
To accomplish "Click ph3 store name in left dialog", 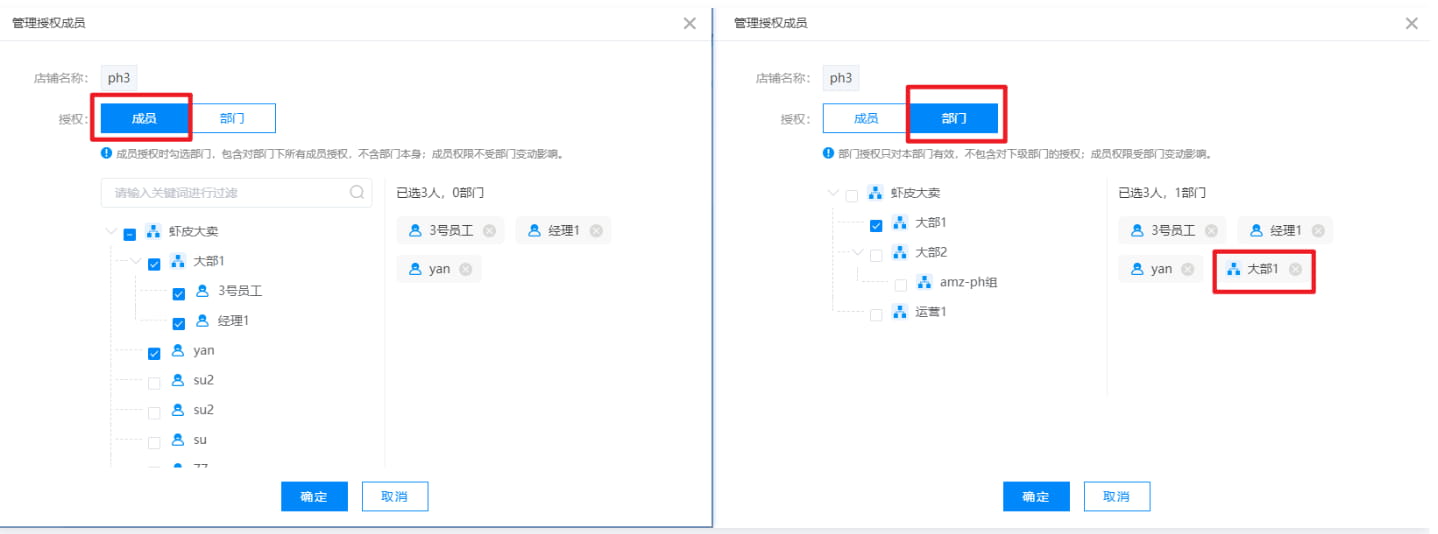I will pos(119,78).
